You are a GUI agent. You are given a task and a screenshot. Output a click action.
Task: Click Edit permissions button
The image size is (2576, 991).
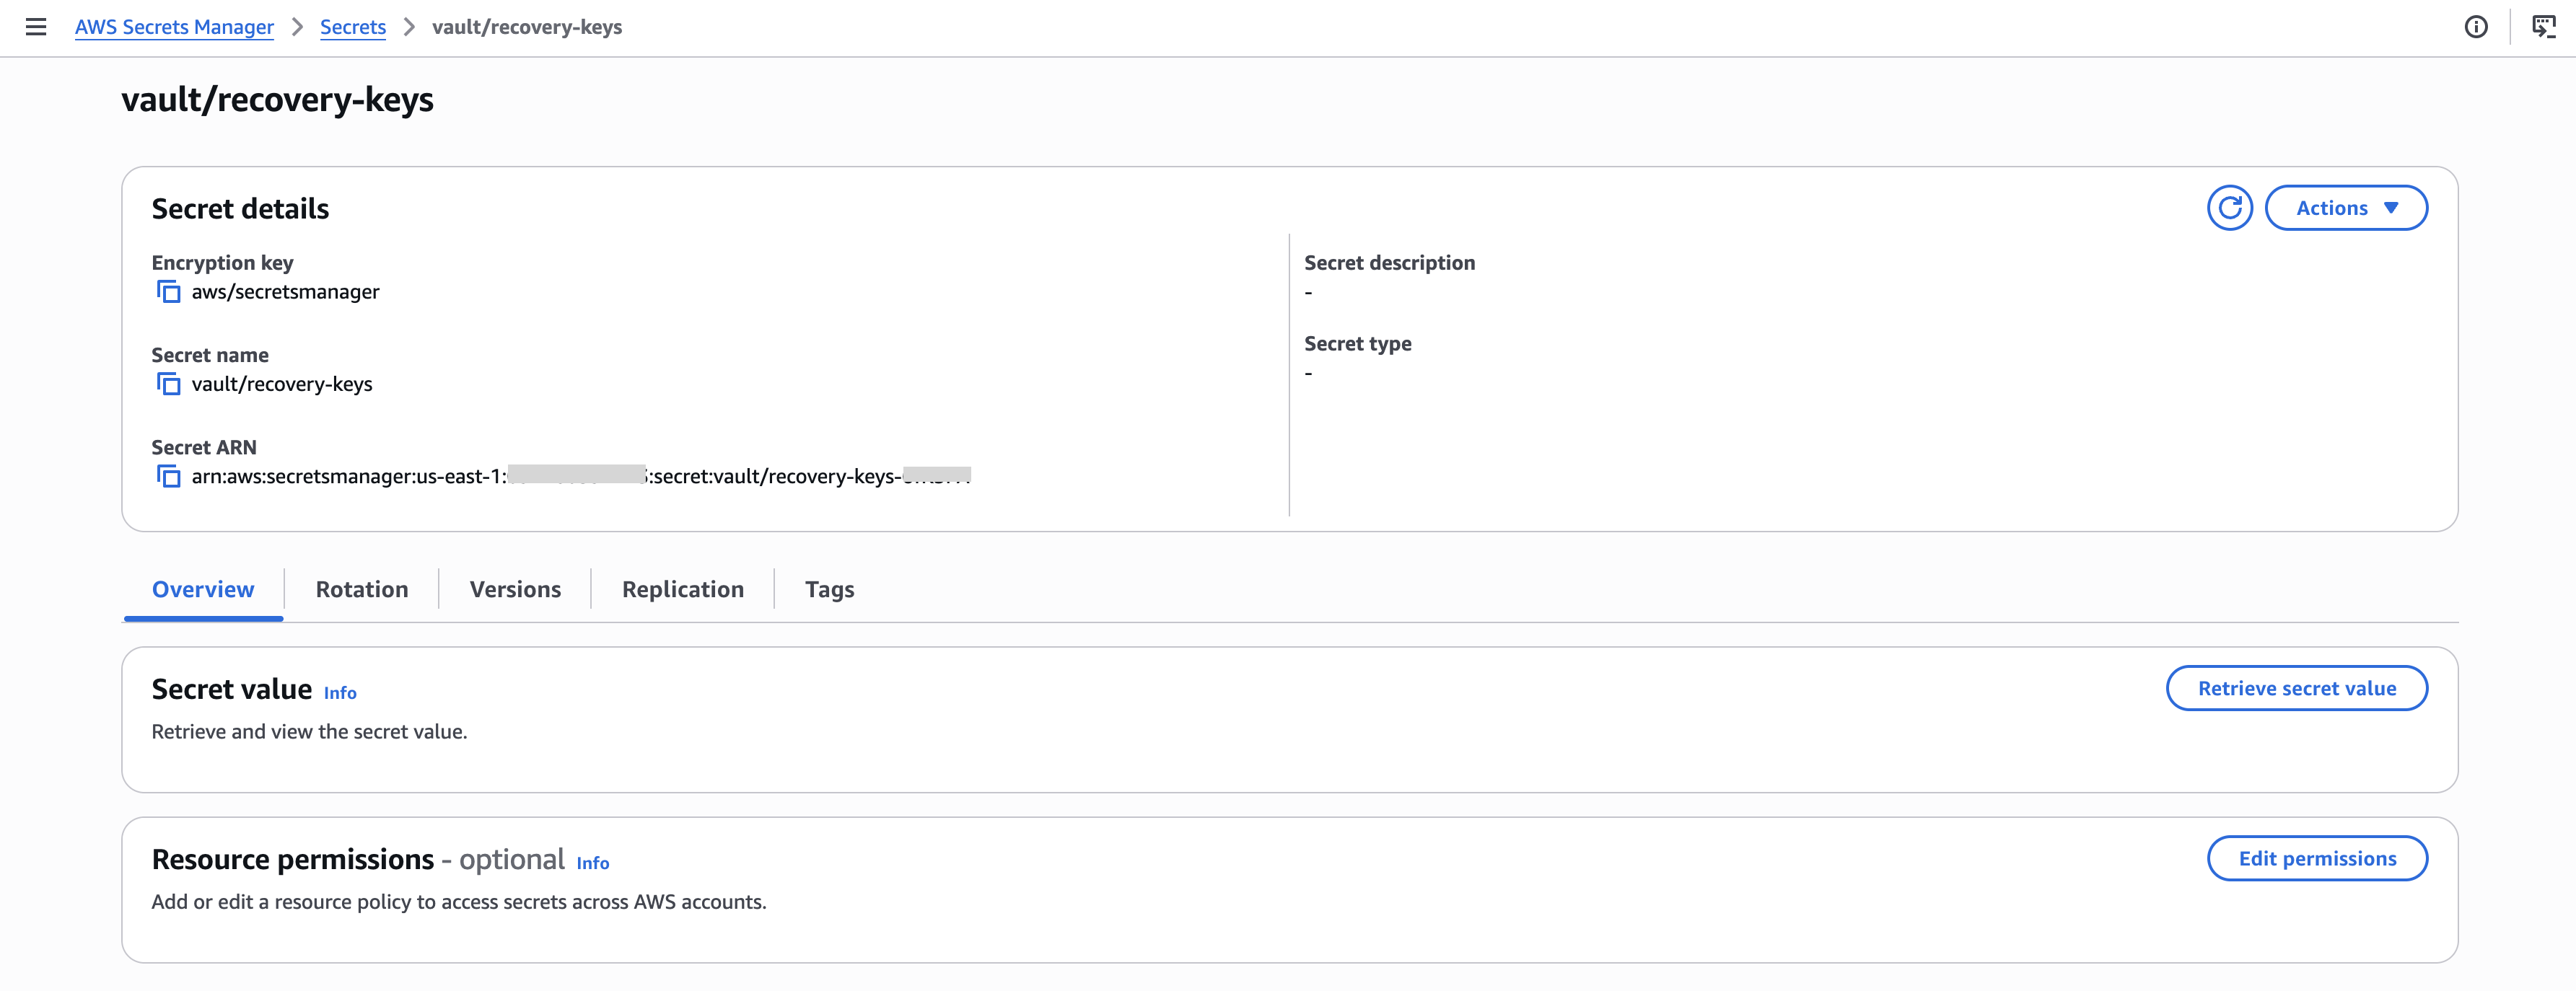[2316, 858]
